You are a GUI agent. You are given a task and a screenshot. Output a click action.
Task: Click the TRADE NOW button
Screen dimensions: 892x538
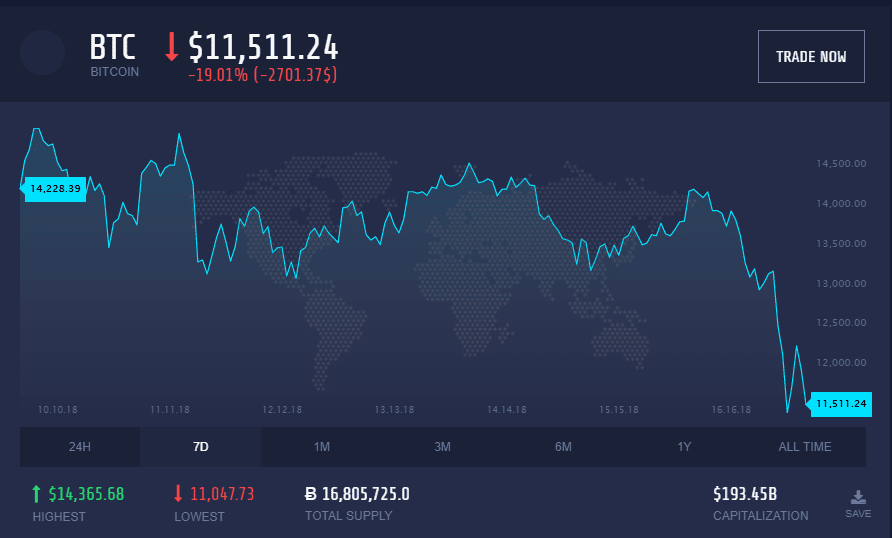[811, 56]
